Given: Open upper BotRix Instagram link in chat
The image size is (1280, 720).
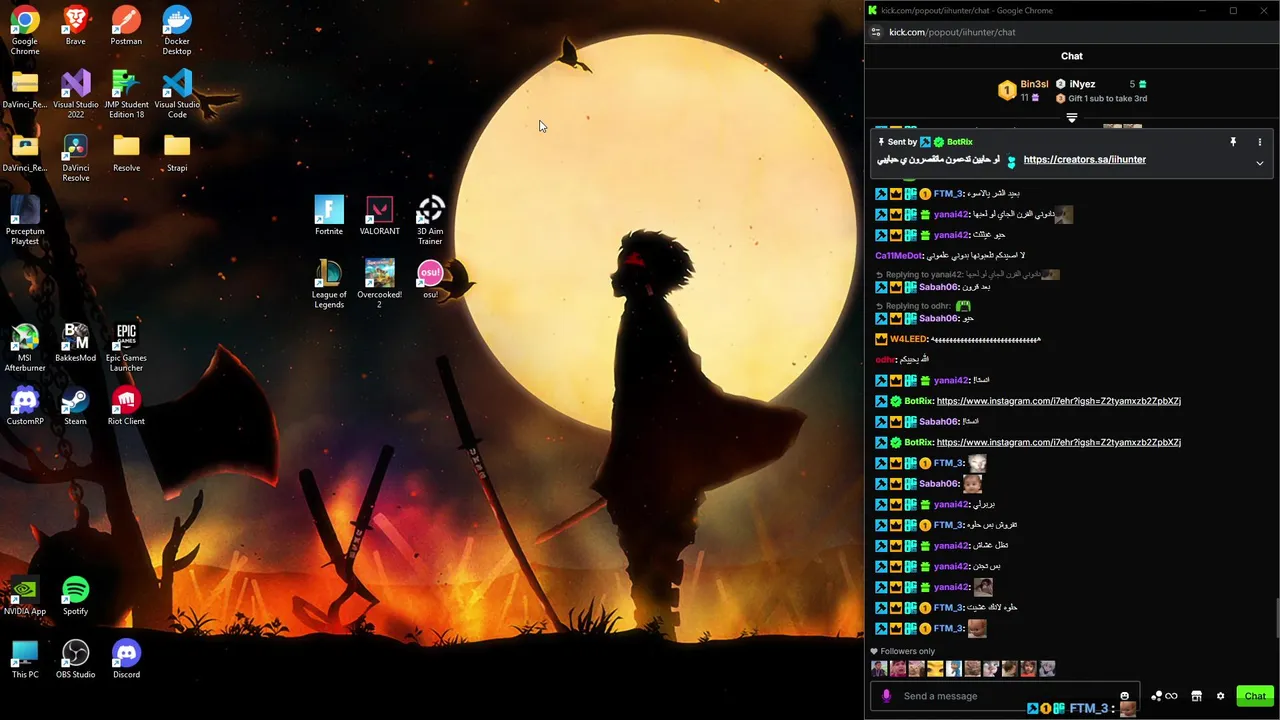Looking at the screenshot, I should click(x=1059, y=401).
